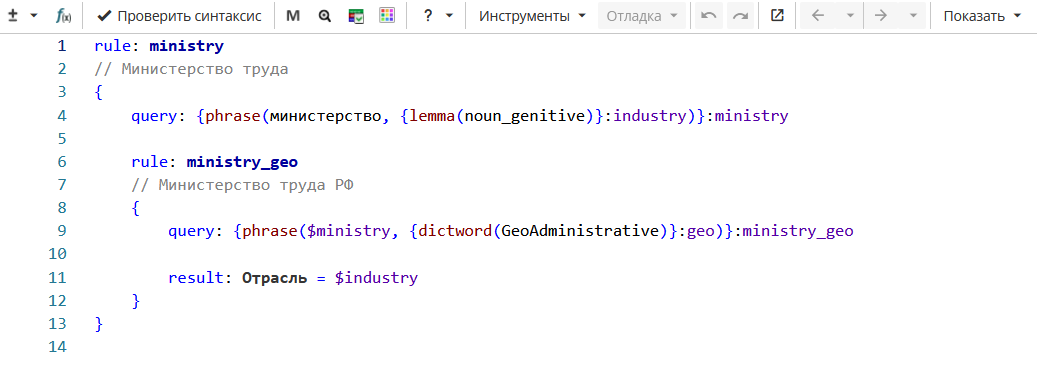Click the forward navigation arrow
The image size is (1037, 365).
pyautogui.click(x=880, y=16)
